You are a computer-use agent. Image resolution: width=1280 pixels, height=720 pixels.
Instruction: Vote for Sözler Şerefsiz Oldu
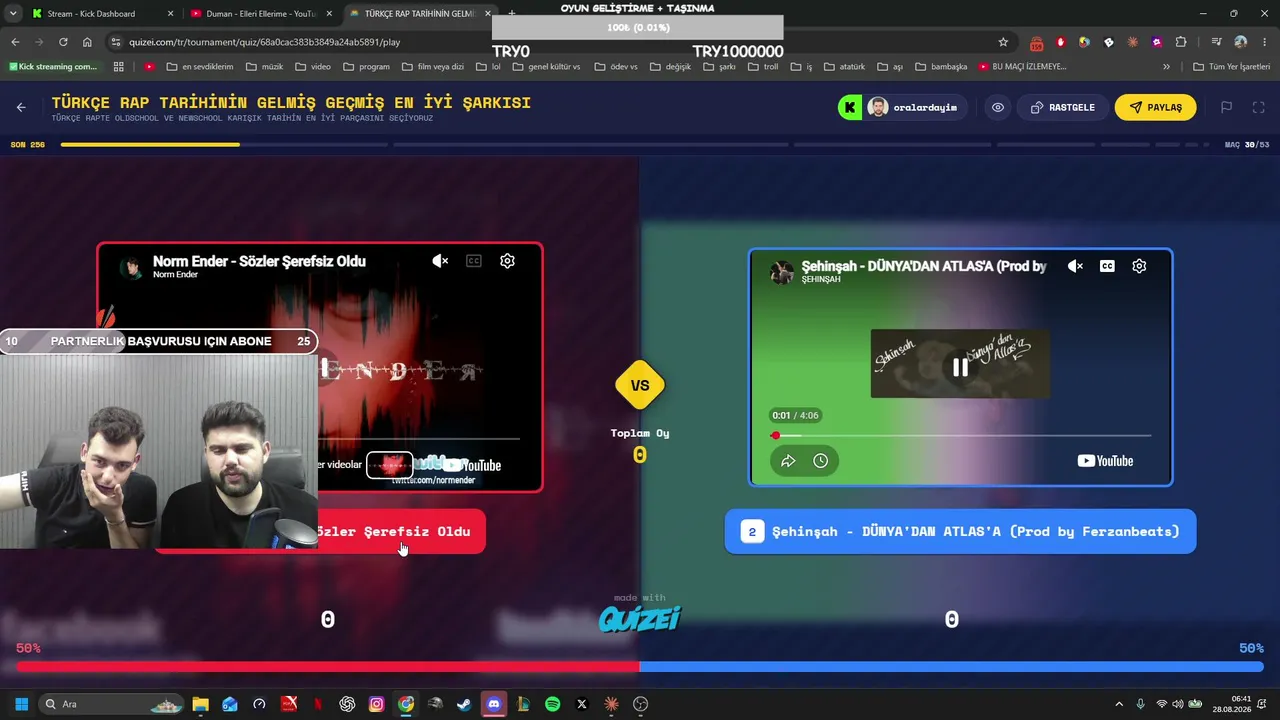click(x=401, y=531)
